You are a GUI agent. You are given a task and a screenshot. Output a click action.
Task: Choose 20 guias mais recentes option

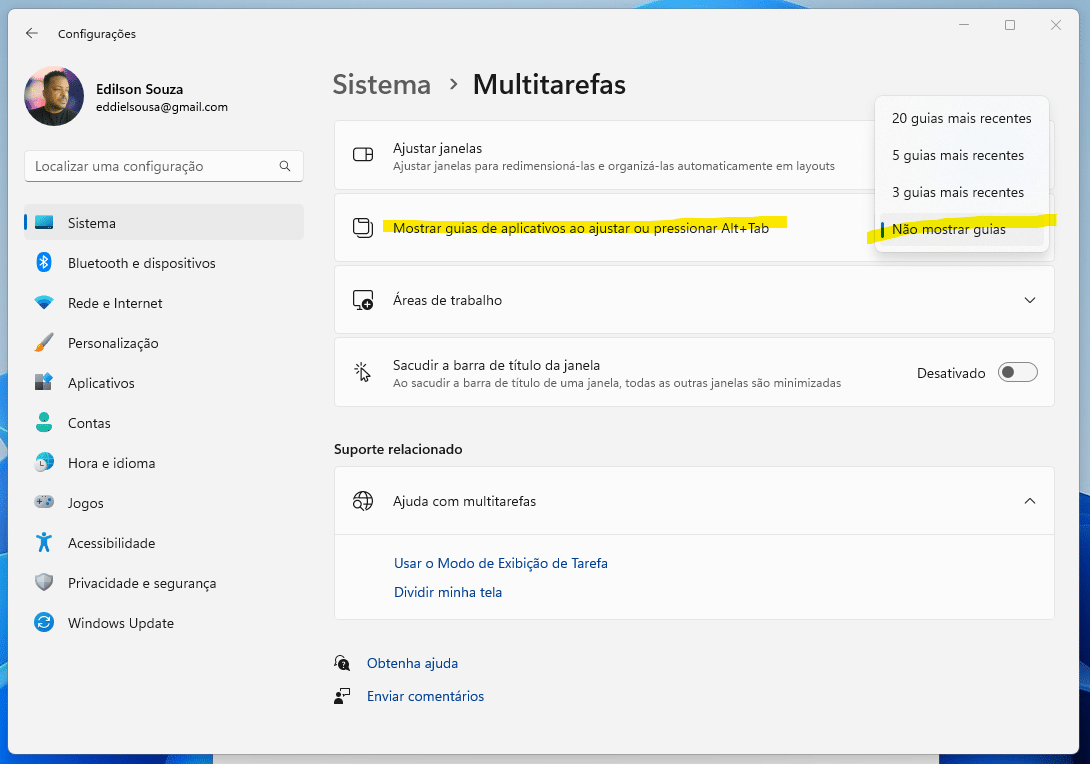pos(961,118)
